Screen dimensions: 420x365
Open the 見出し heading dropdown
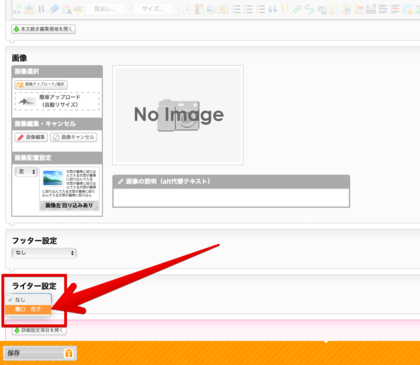pyautogui.click(x=108, y=9)
